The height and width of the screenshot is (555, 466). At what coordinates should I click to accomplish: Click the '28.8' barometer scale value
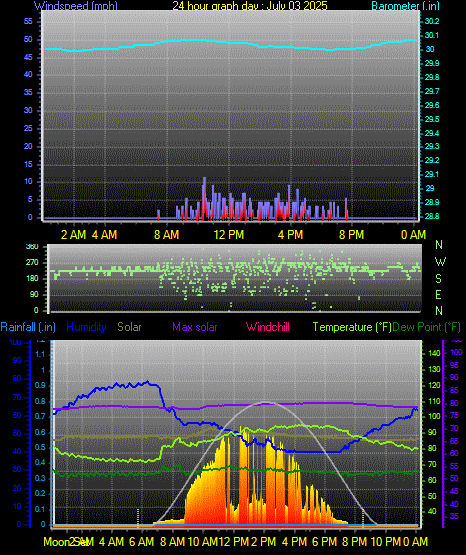point(432,216)
